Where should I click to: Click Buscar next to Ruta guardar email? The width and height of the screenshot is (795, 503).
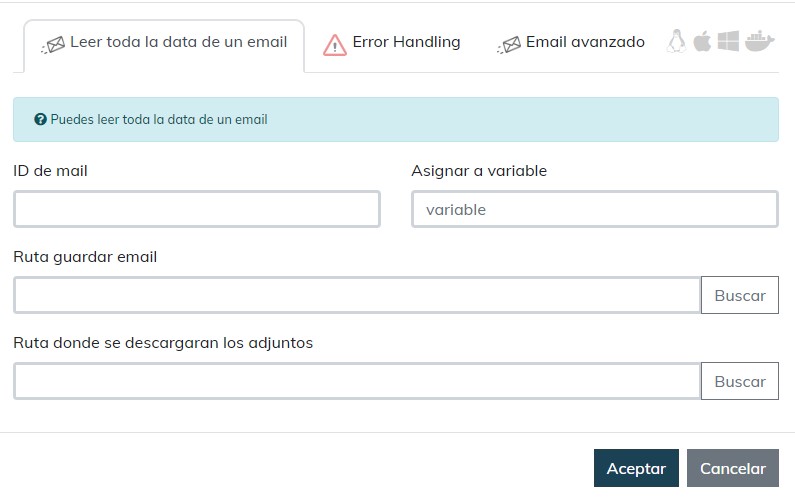pyautogui.click(x=740, y=295)
